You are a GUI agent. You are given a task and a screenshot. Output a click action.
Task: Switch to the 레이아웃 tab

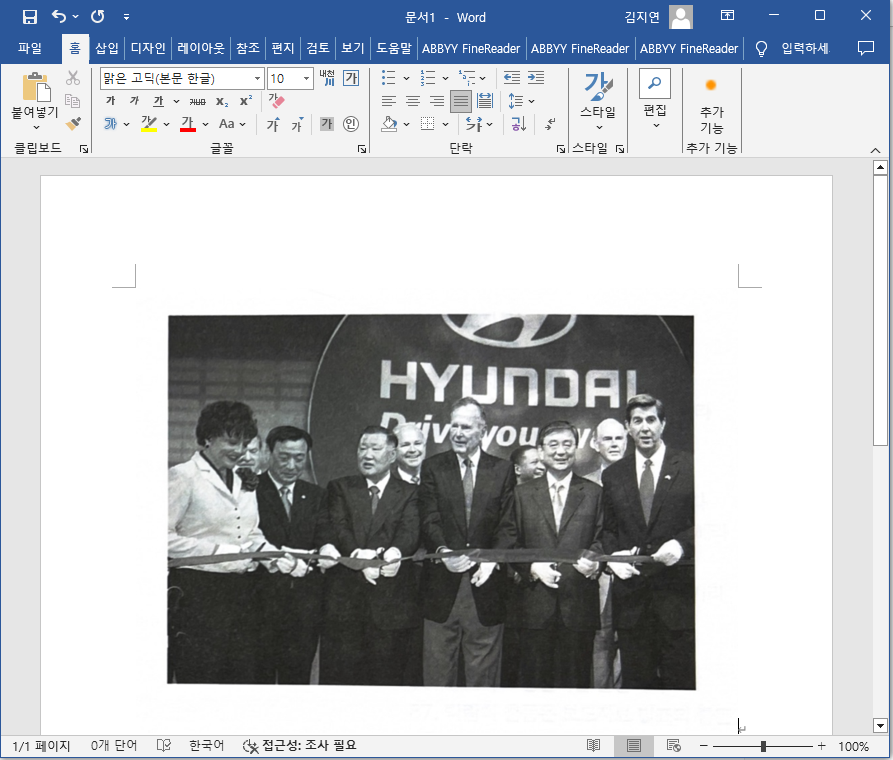(200, 48)
